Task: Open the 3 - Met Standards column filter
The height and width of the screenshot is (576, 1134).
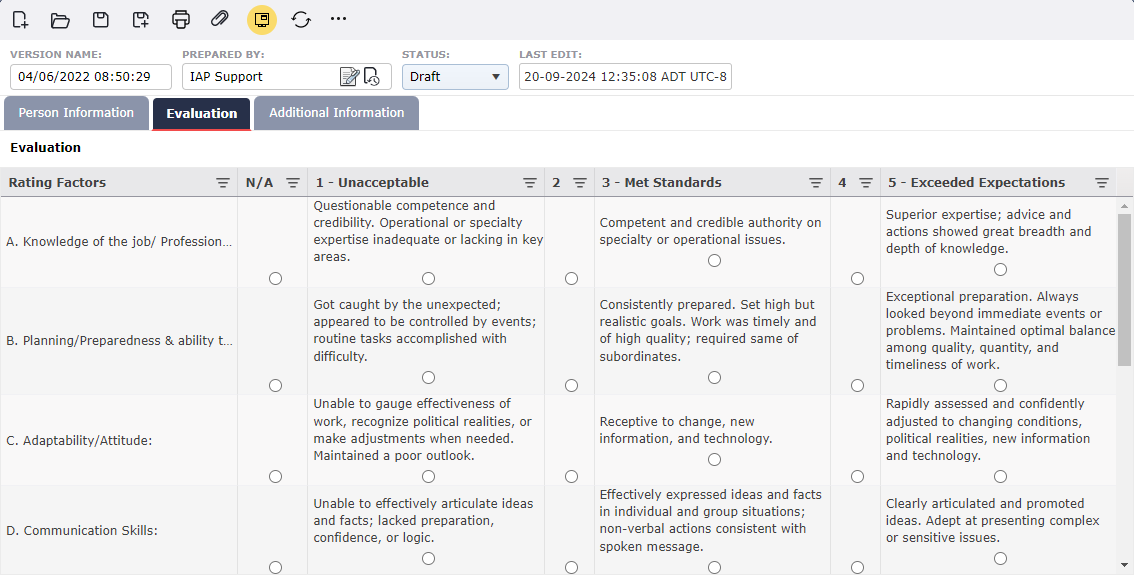Action: point(816,183)
